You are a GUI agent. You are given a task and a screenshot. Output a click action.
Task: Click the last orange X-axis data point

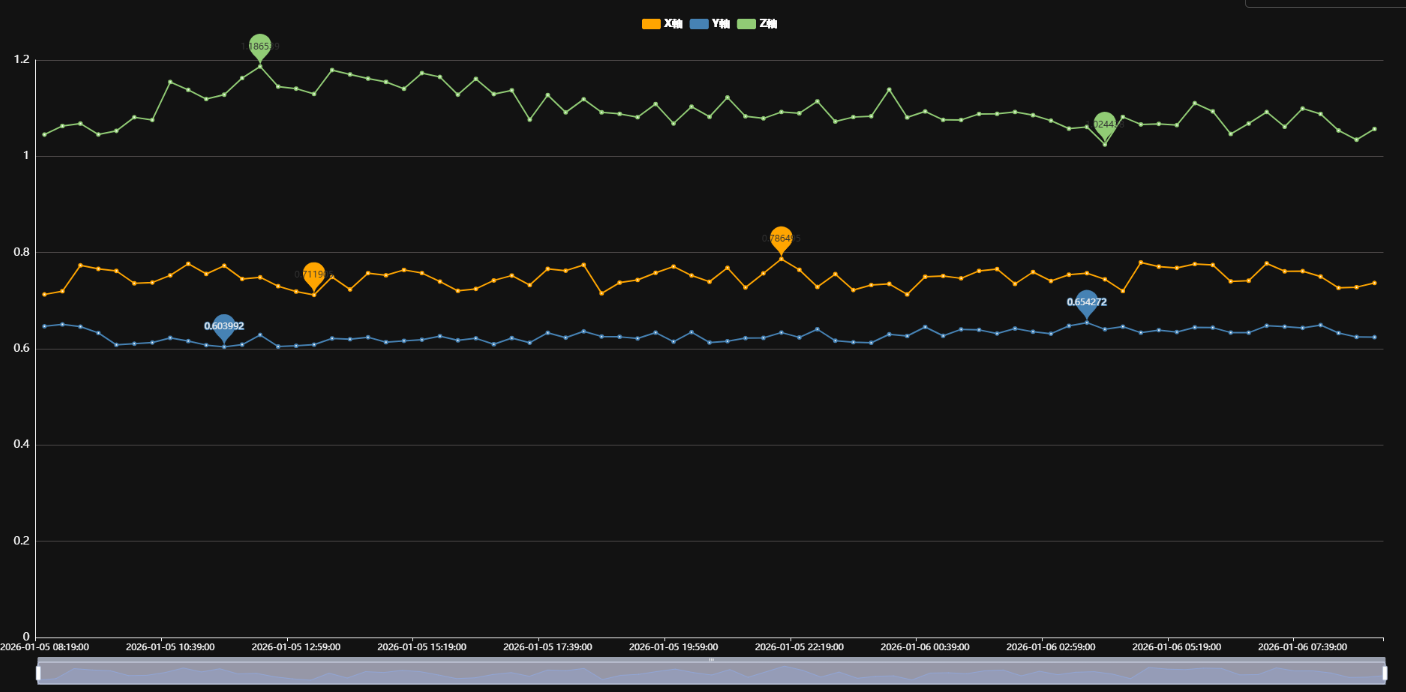pyautogui.click(x=1374, y=283)
